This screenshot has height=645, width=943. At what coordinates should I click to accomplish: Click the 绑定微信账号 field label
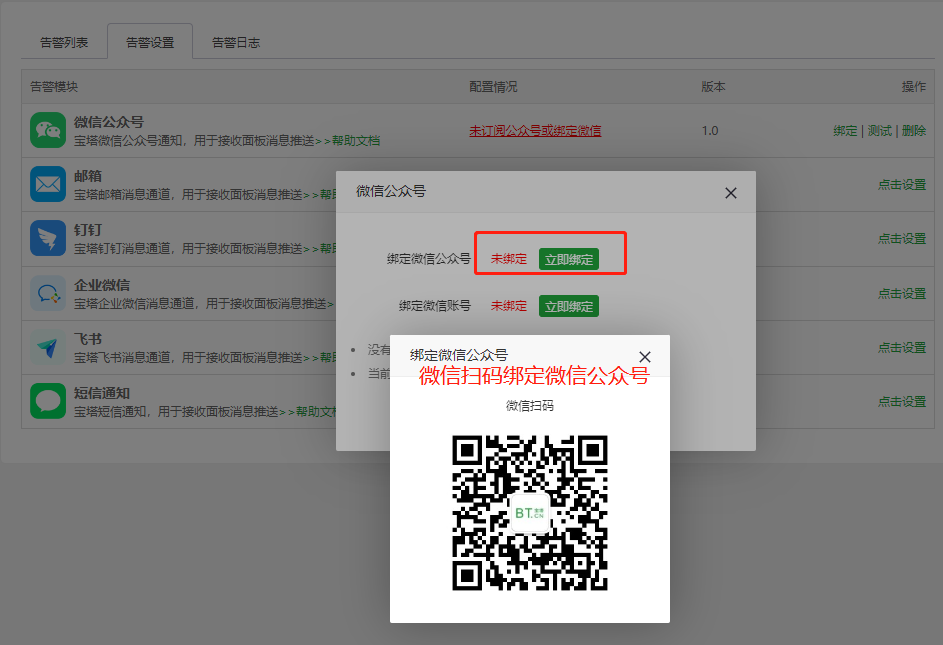pyautogui.click(x=435, y=306)
